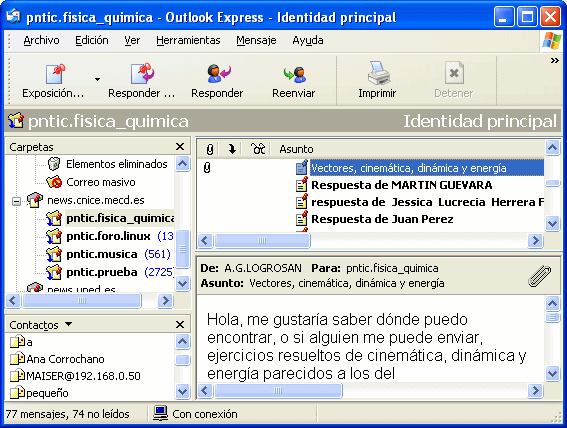Click the pntic.musica newsgroup icon
567x428 pixels.
54,254
